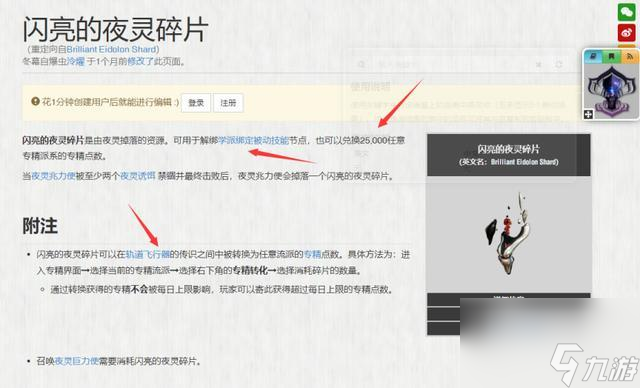
Task: Click the shard item image in infobox
Action: click(x=509, y=234)
